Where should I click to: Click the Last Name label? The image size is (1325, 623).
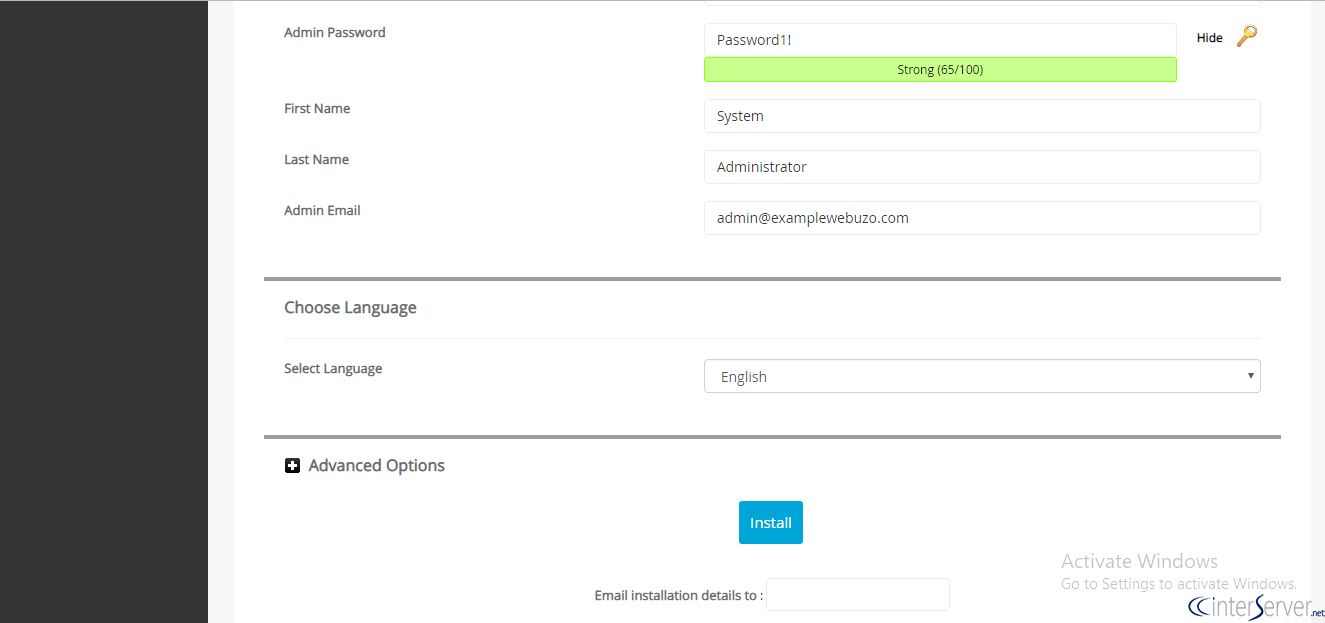[x=316, y=159]
